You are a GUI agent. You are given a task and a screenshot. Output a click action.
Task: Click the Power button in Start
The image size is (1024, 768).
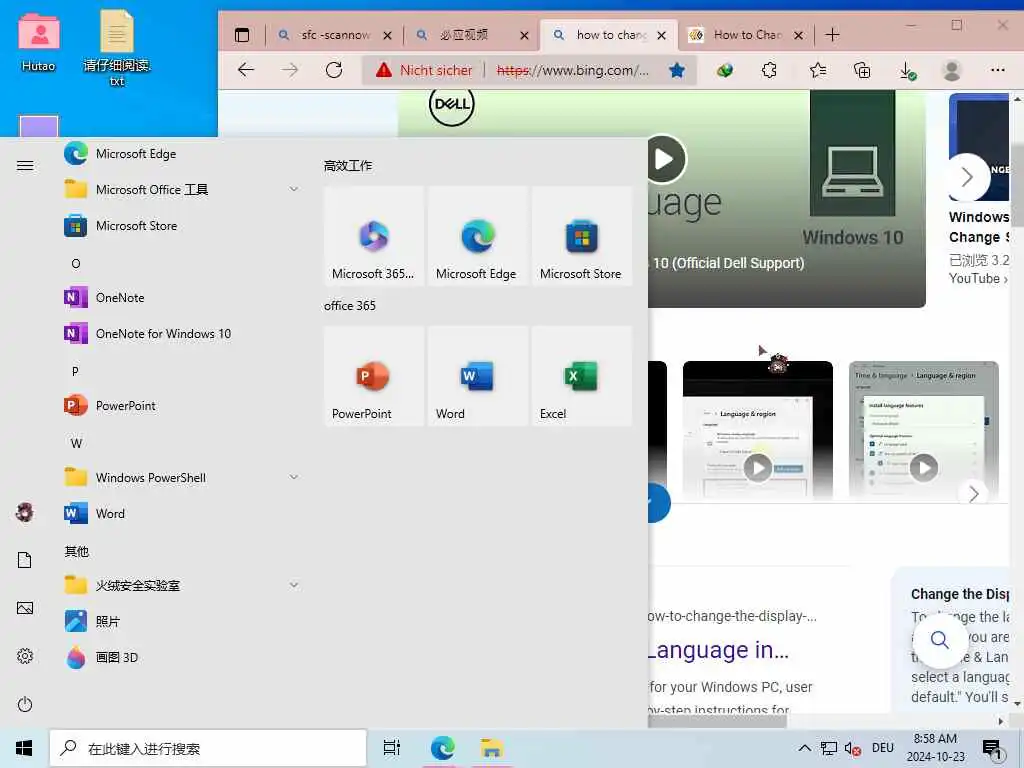pyautogui.click(x=25, y=704)
